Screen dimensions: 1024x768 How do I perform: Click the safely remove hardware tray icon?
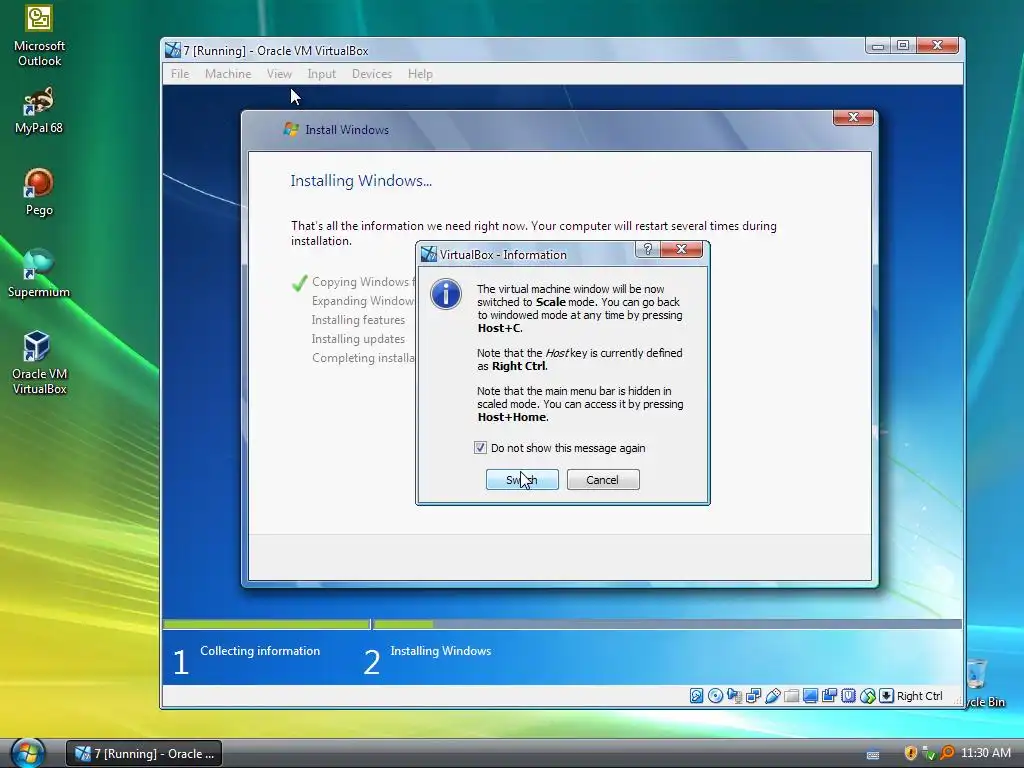[929, 754]
